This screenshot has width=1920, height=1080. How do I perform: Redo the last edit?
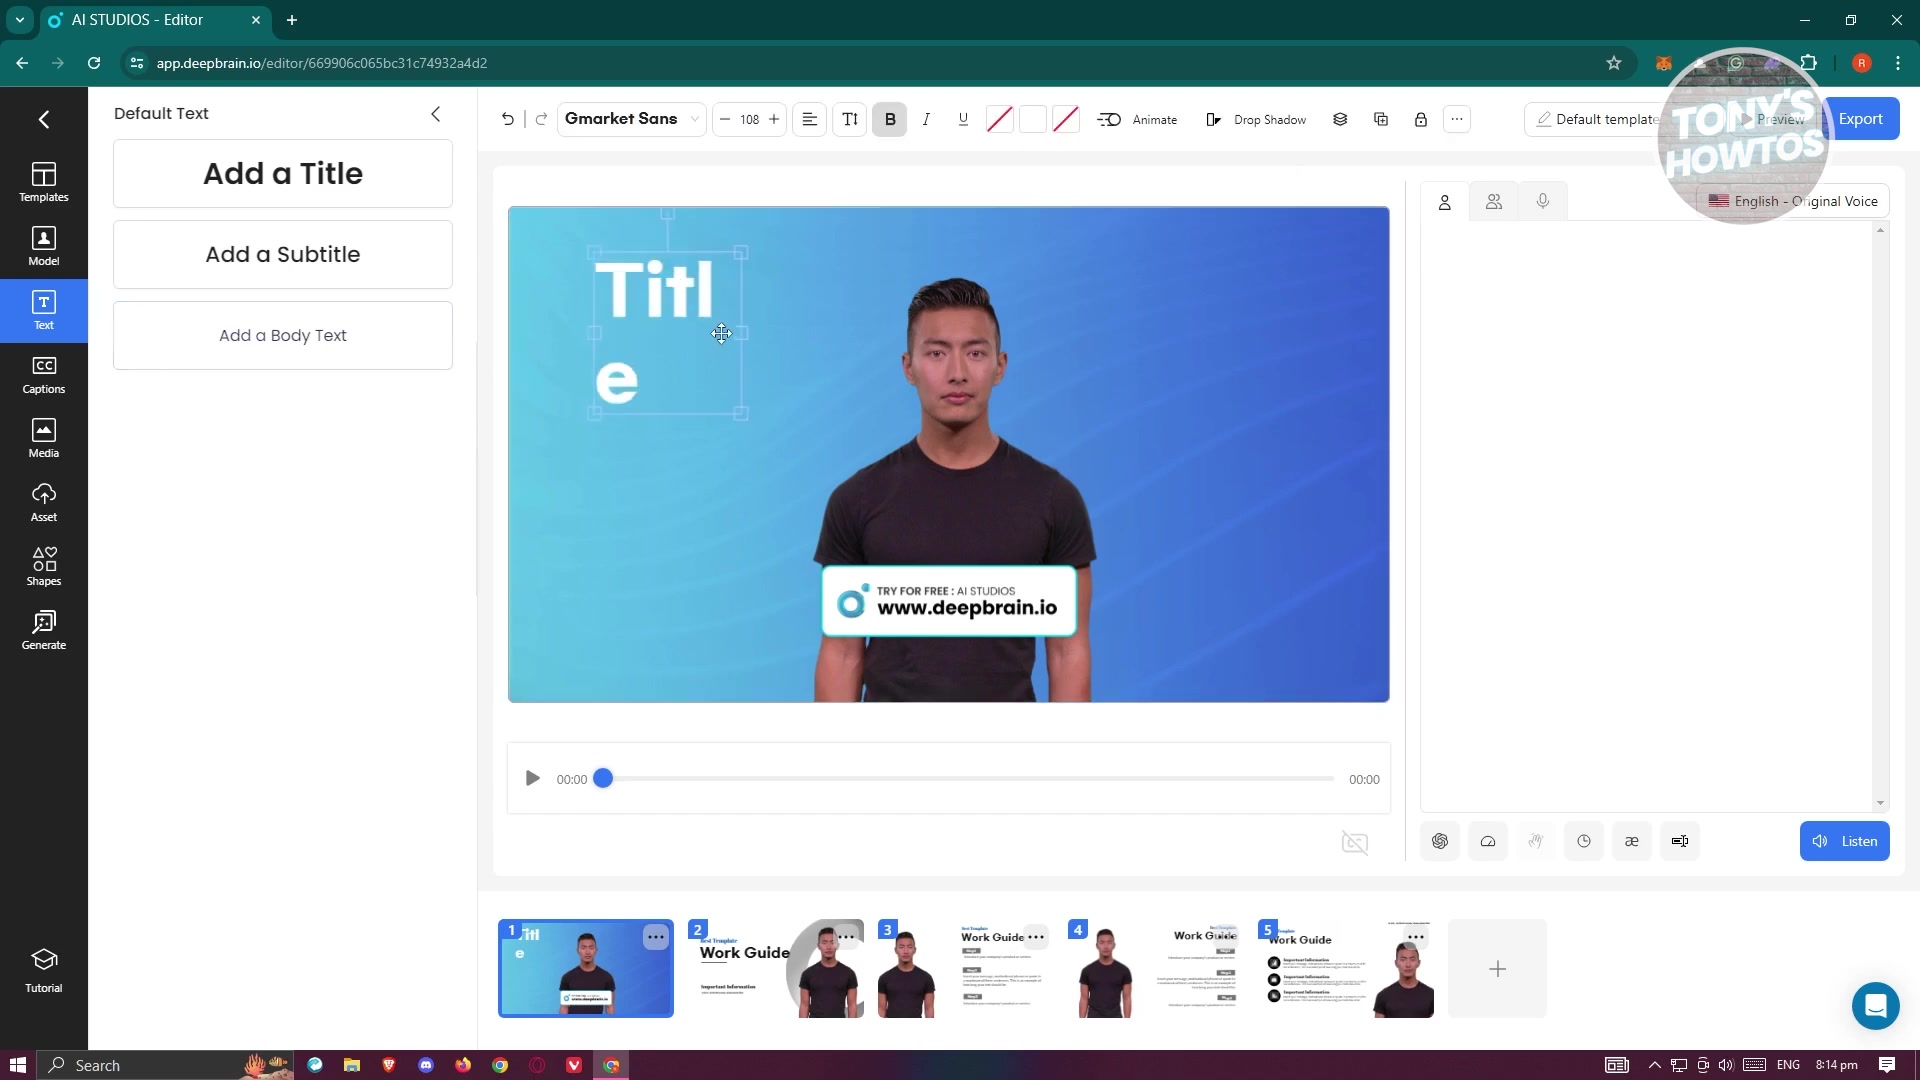pyautogui.click(x=541, y=120)
